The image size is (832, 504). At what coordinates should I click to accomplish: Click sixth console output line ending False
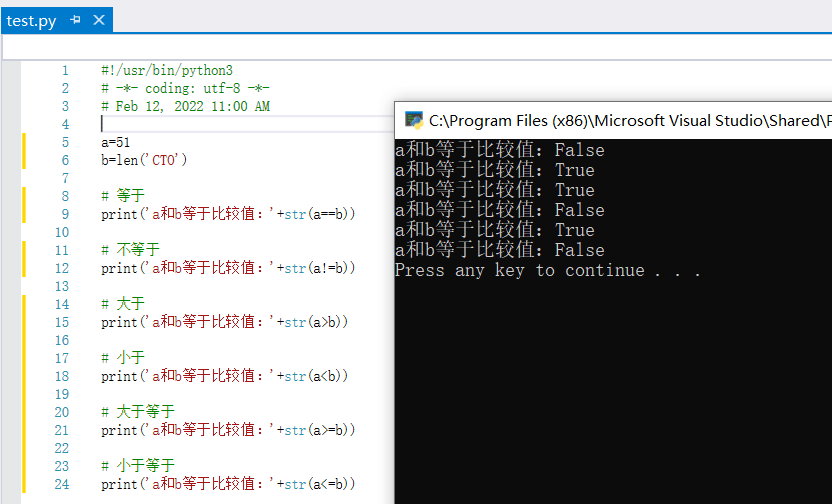499,250
